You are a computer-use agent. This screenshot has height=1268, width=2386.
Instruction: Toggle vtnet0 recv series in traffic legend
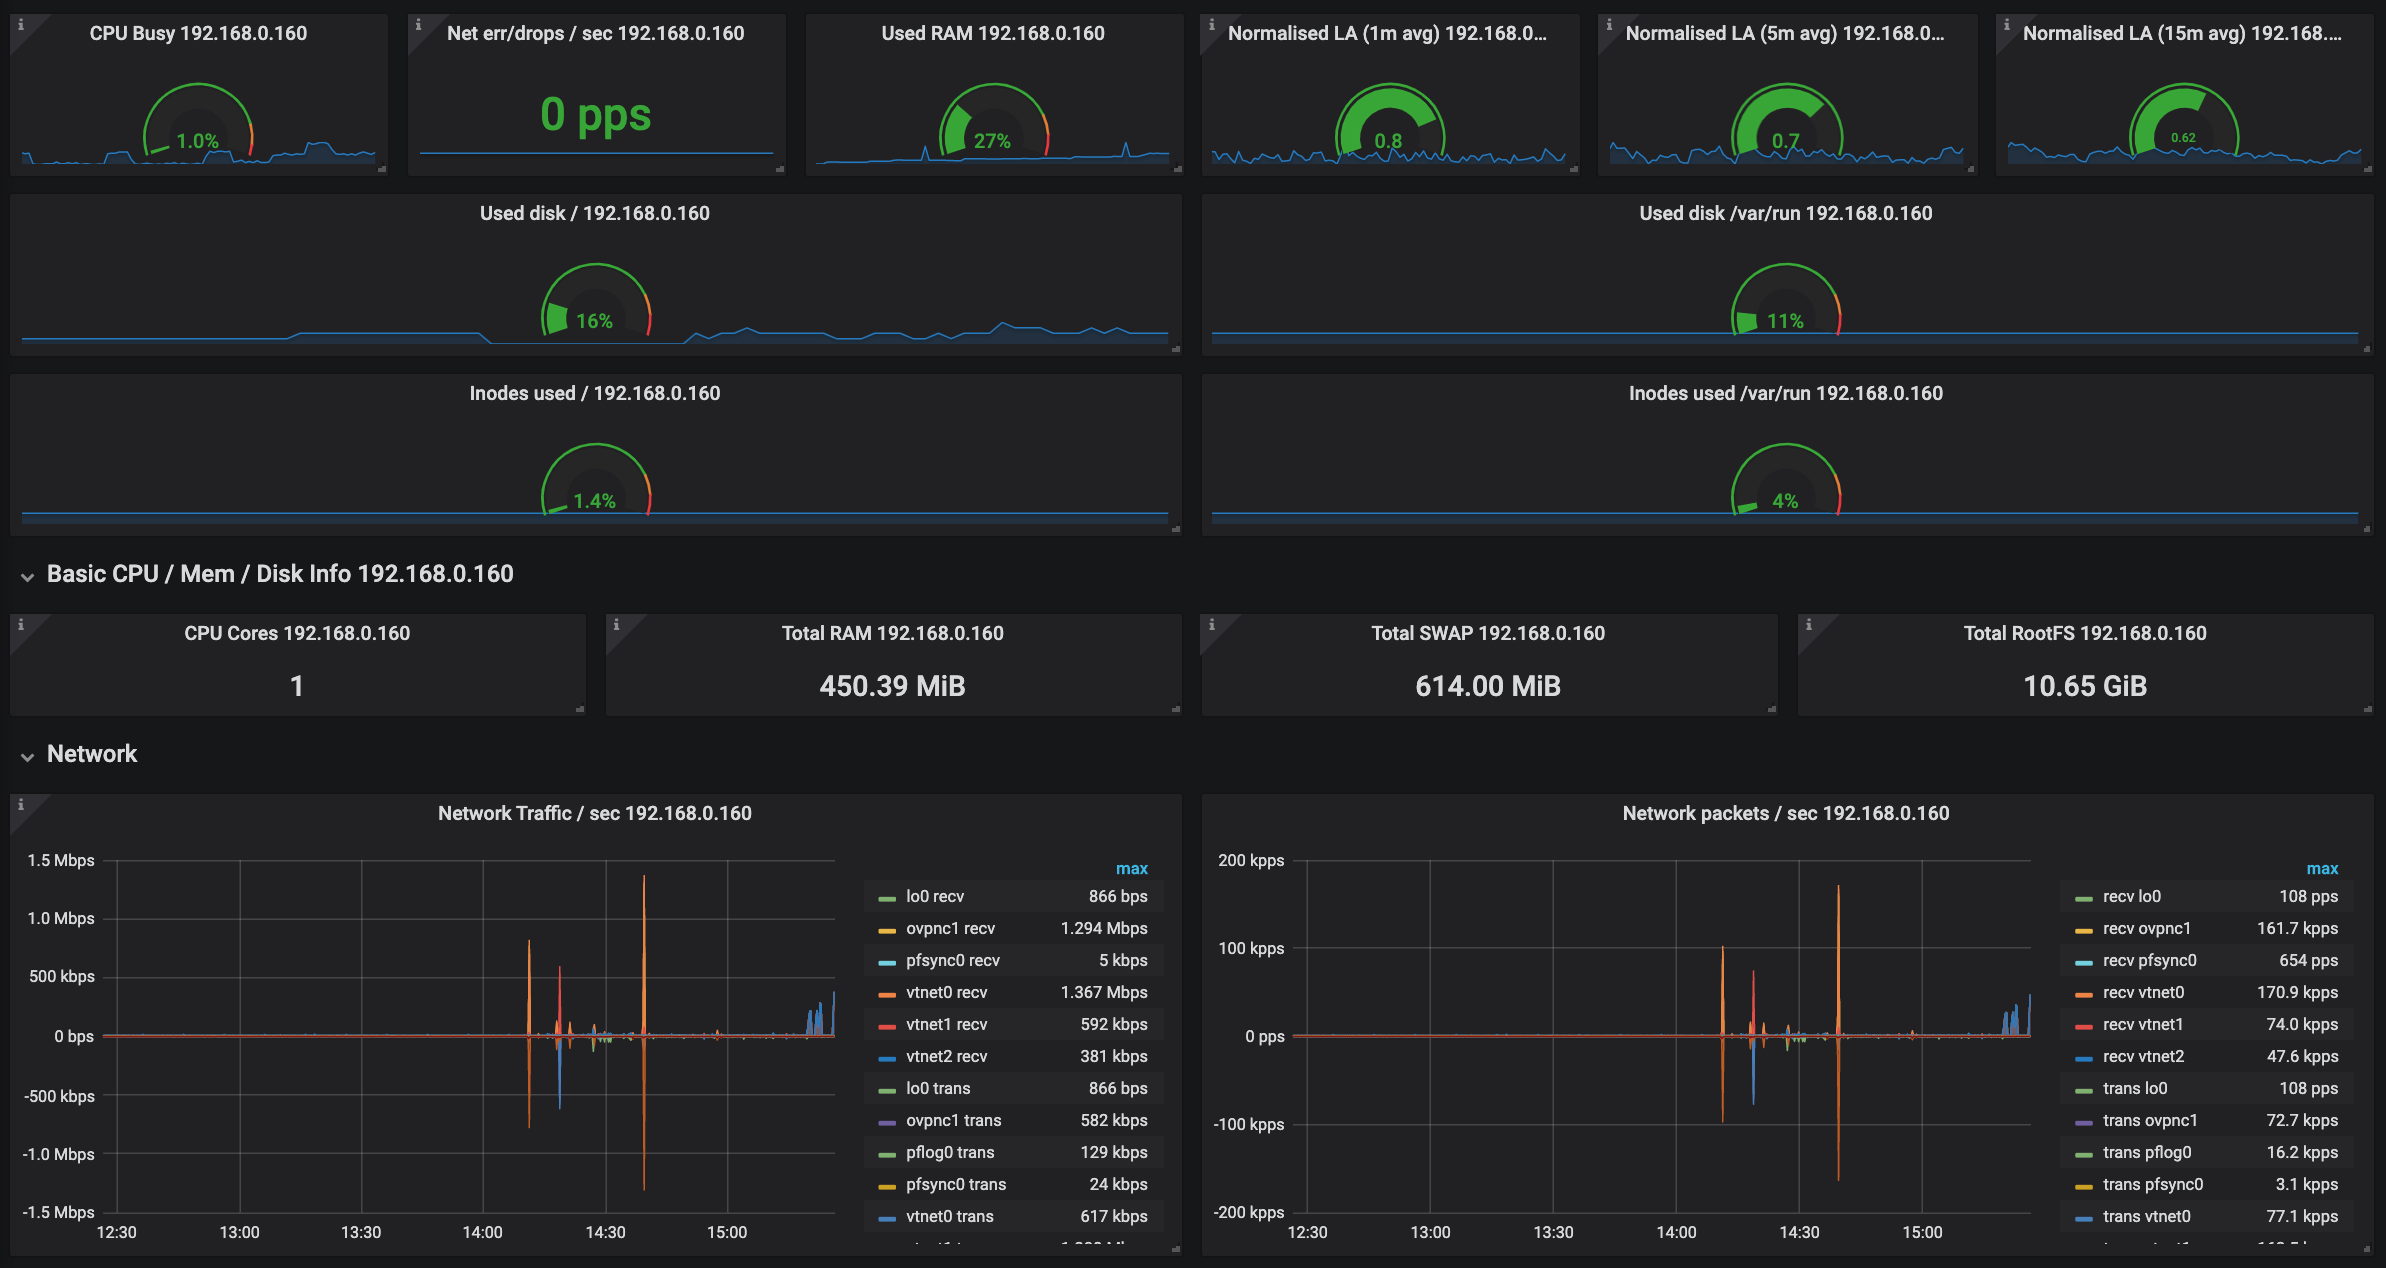point(946,992)
